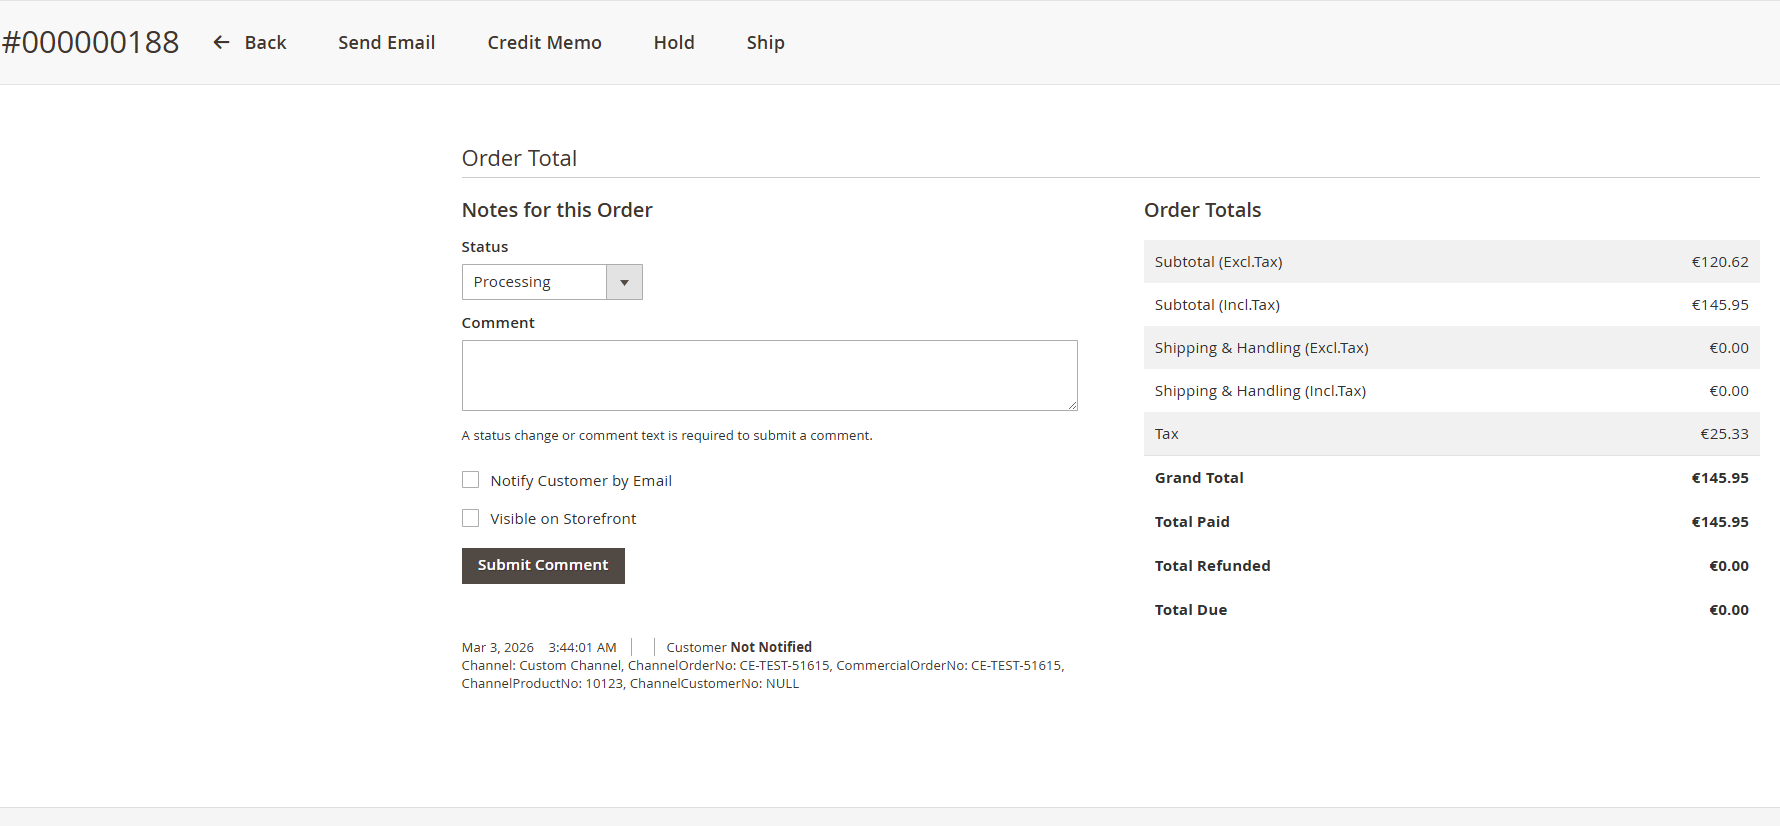Open the Send Email action
This screenshot has height=826, width=1780.
click(386, 42)
